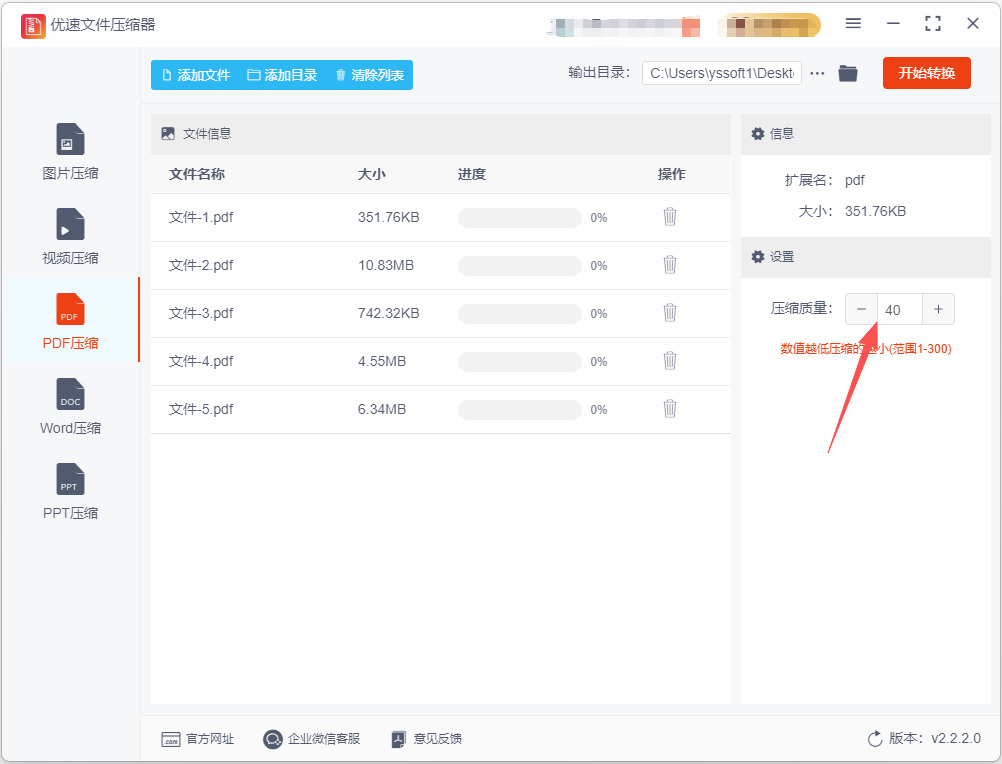Select the PDF压缩 sidebar tab

pos(70,321)
